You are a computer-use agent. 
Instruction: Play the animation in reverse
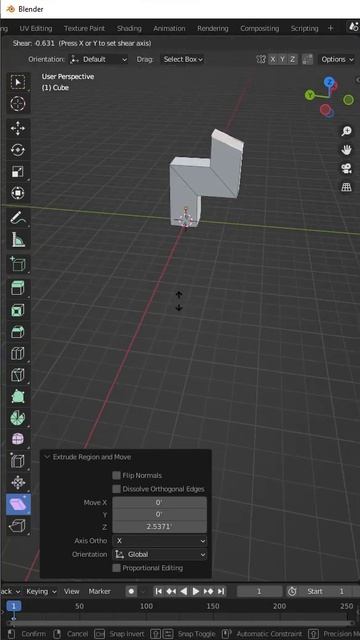point(184,591)
